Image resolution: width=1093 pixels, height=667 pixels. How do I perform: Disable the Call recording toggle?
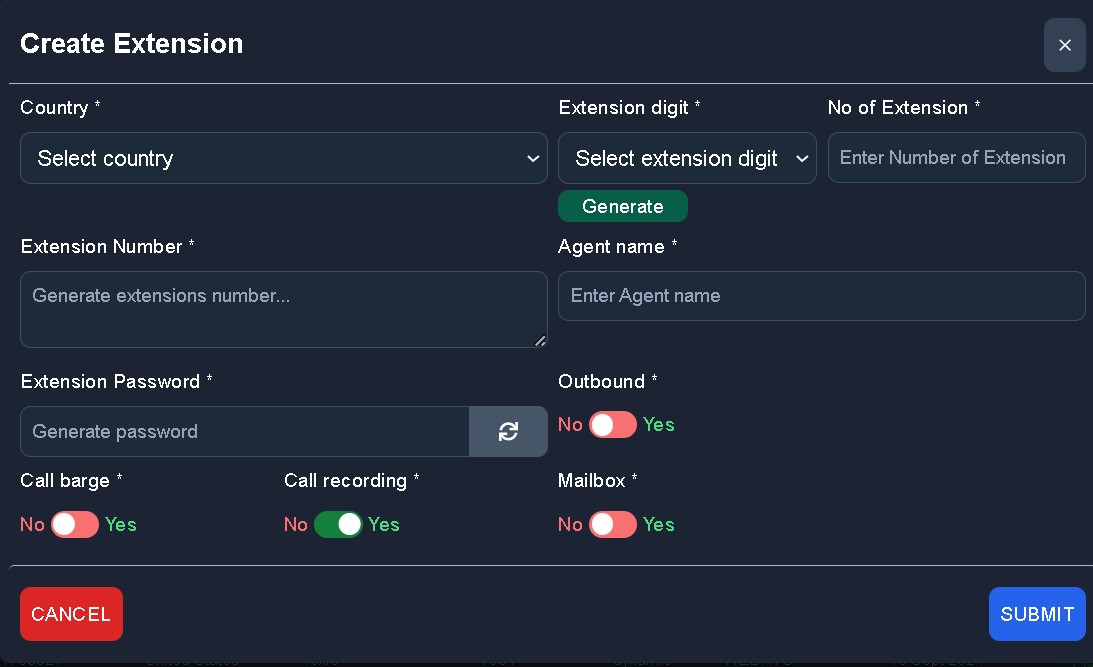pyautogui.click(x=338, y=525)
